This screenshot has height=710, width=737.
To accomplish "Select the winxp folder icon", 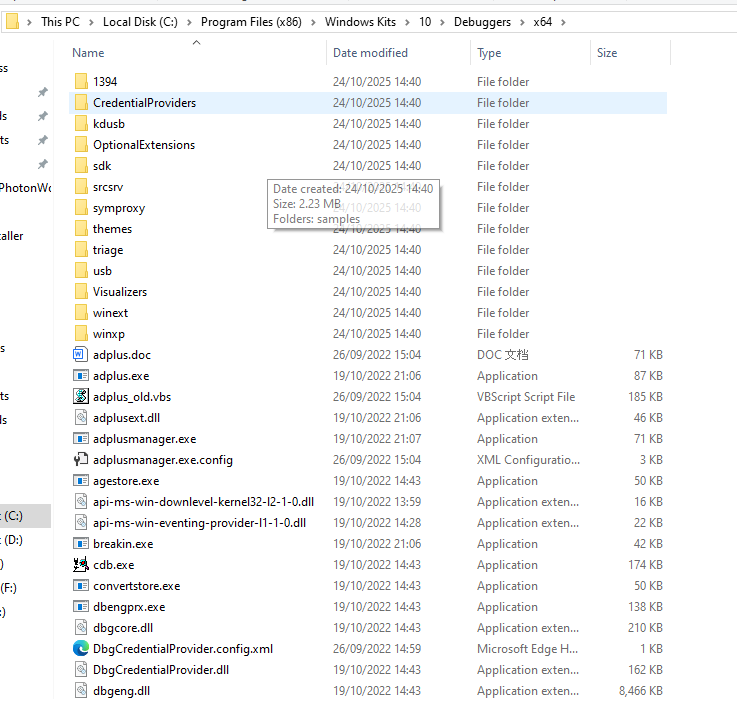I will click(x=81, y=333).
